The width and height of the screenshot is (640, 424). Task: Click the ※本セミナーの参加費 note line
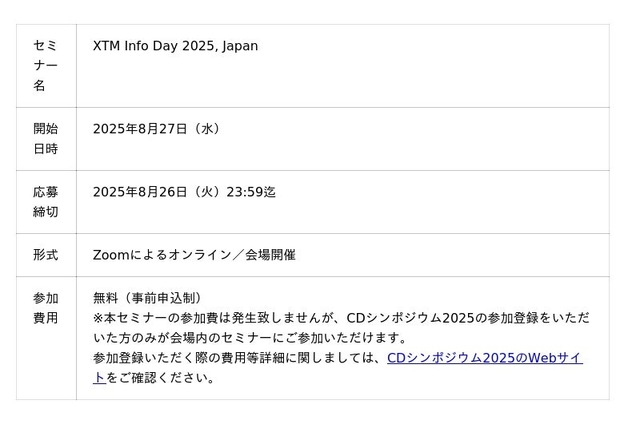click(x=341, y=318)
